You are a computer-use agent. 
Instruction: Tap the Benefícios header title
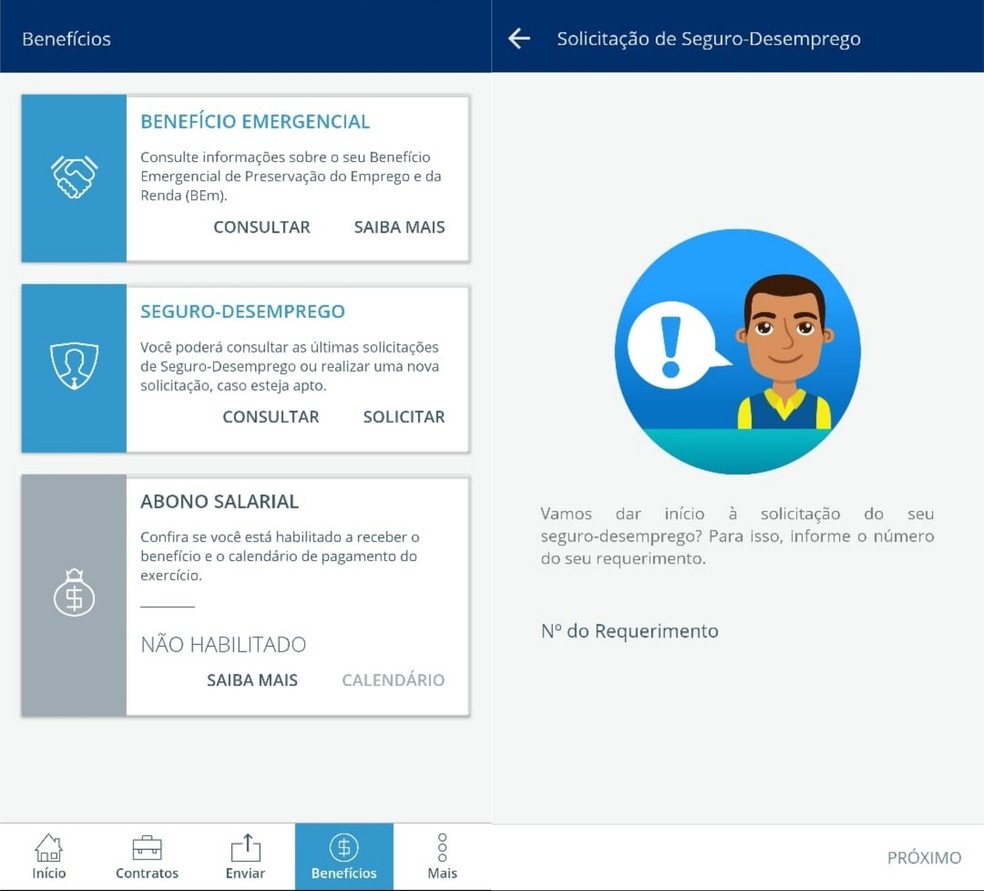tap(67, 39)
